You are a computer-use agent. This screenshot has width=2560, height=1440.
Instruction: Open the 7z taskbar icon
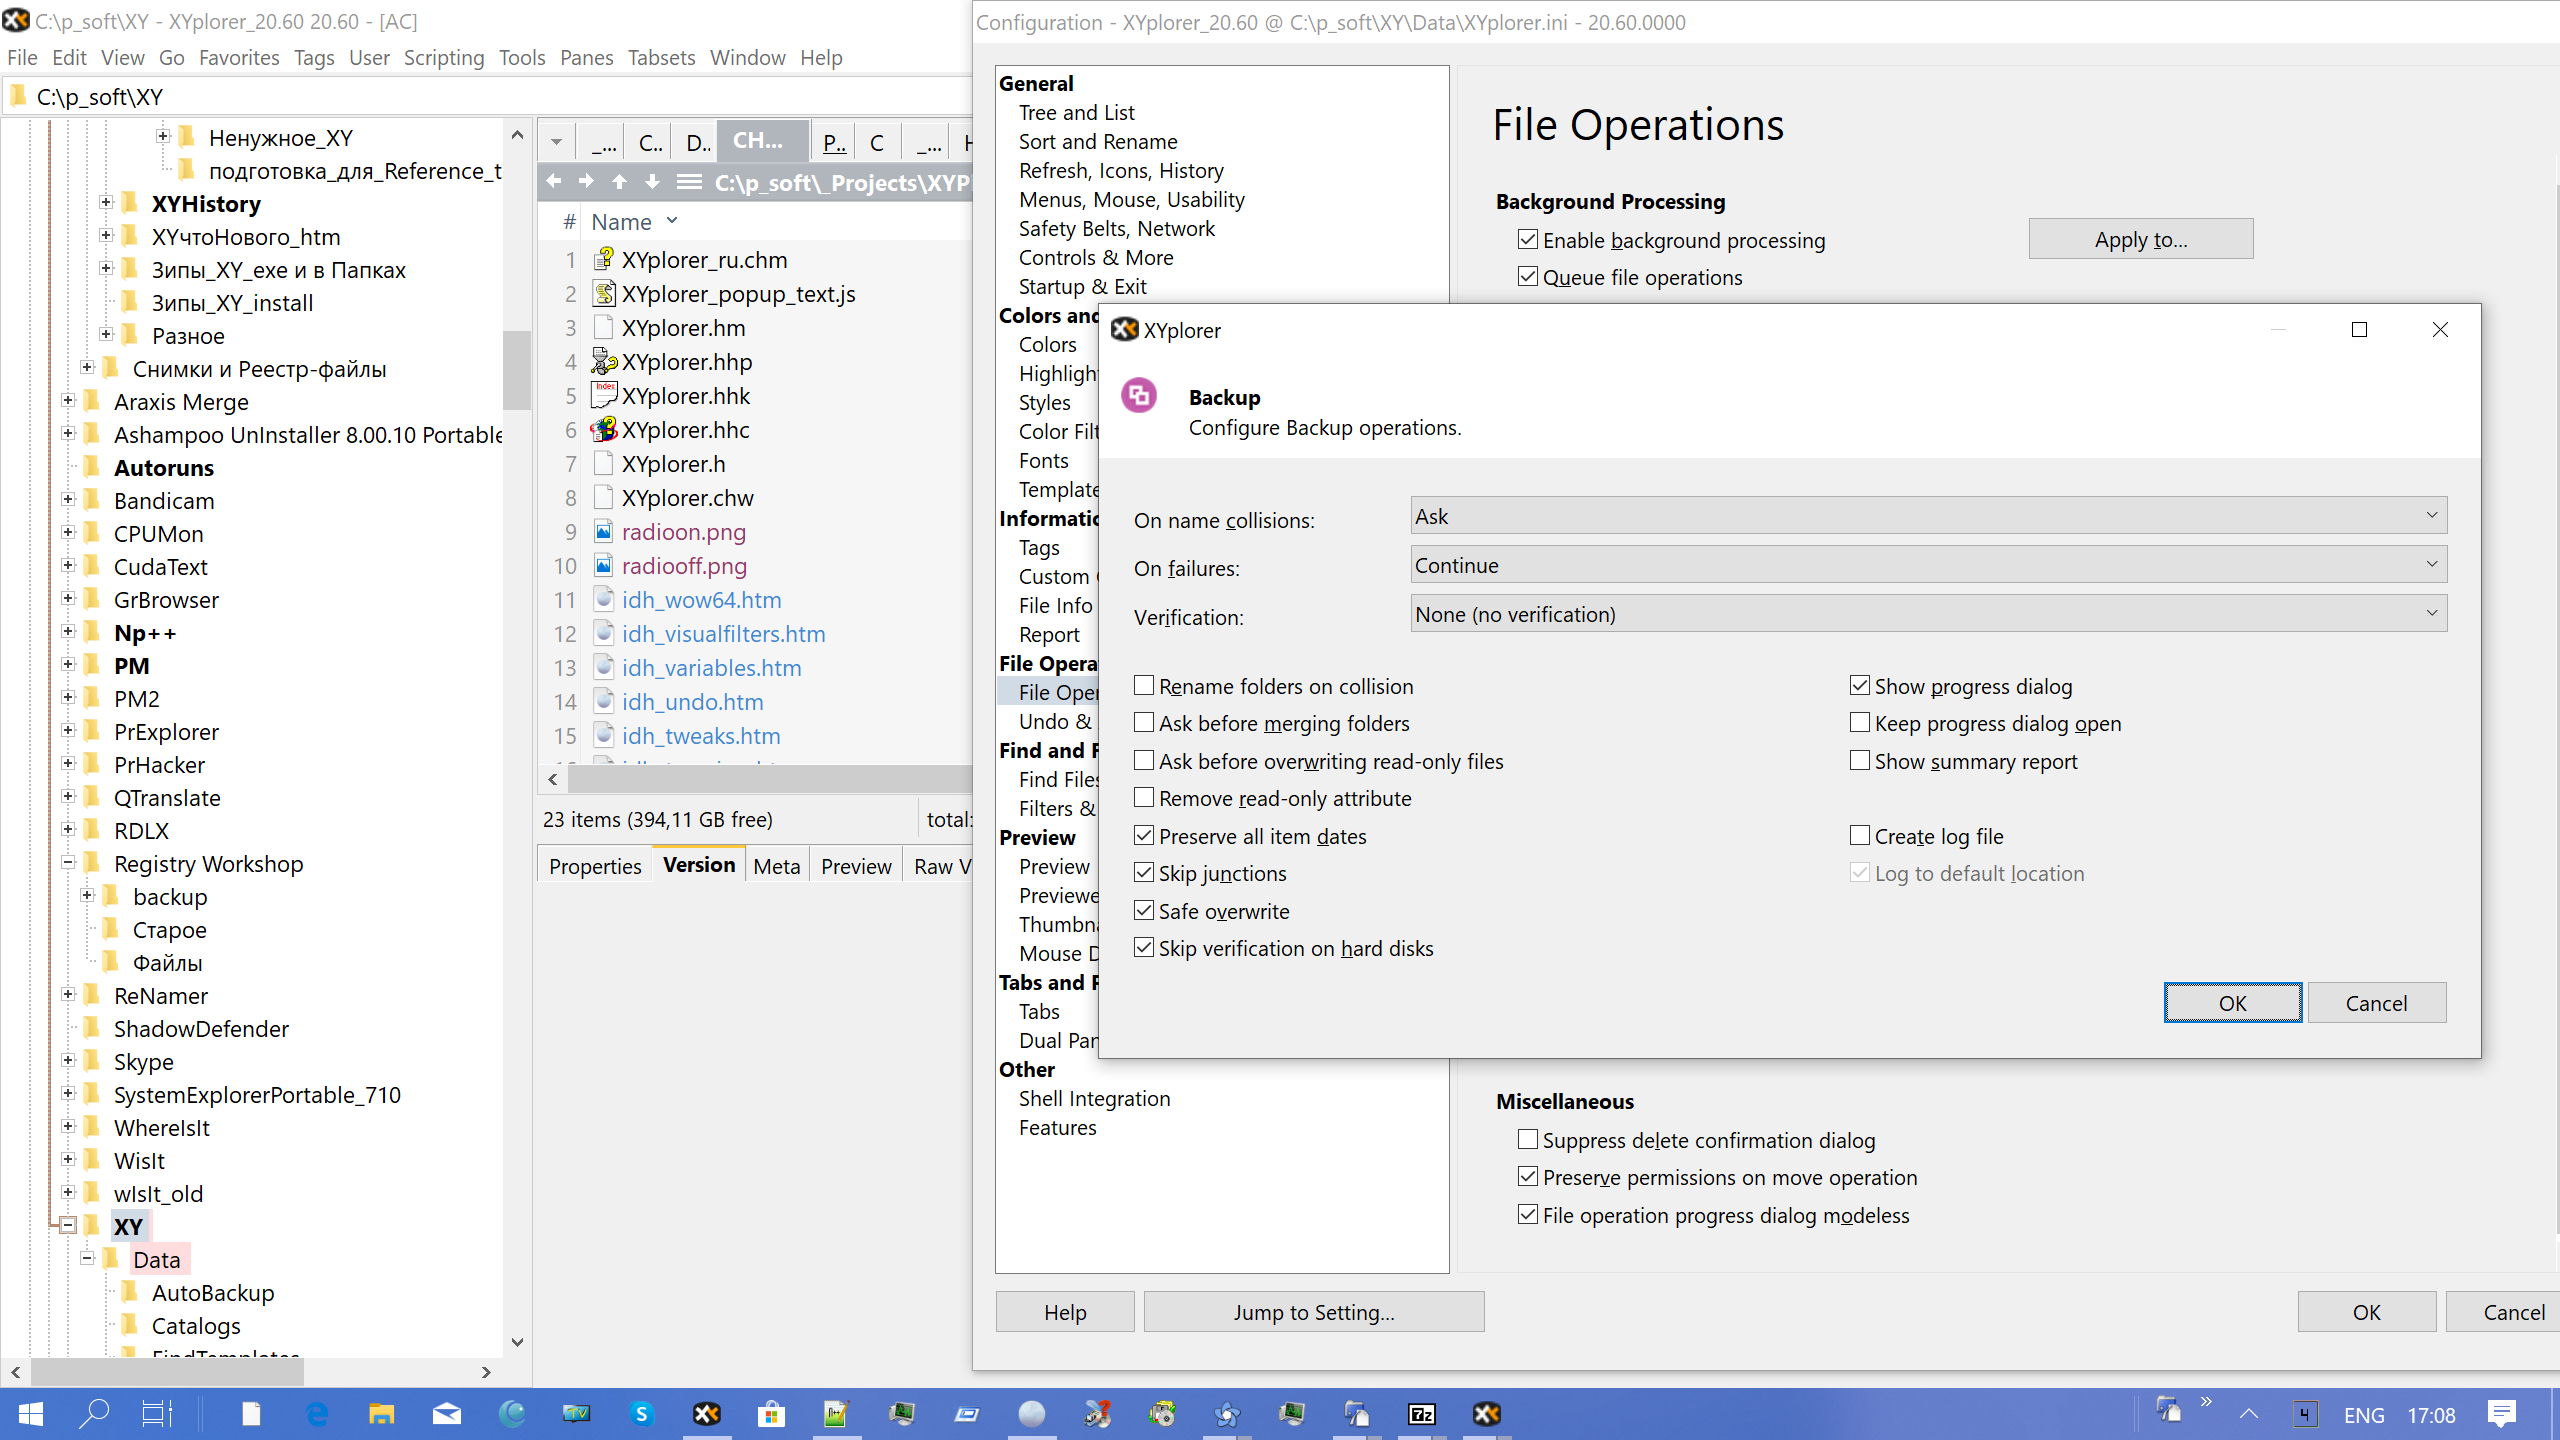pos(1421,1414)
